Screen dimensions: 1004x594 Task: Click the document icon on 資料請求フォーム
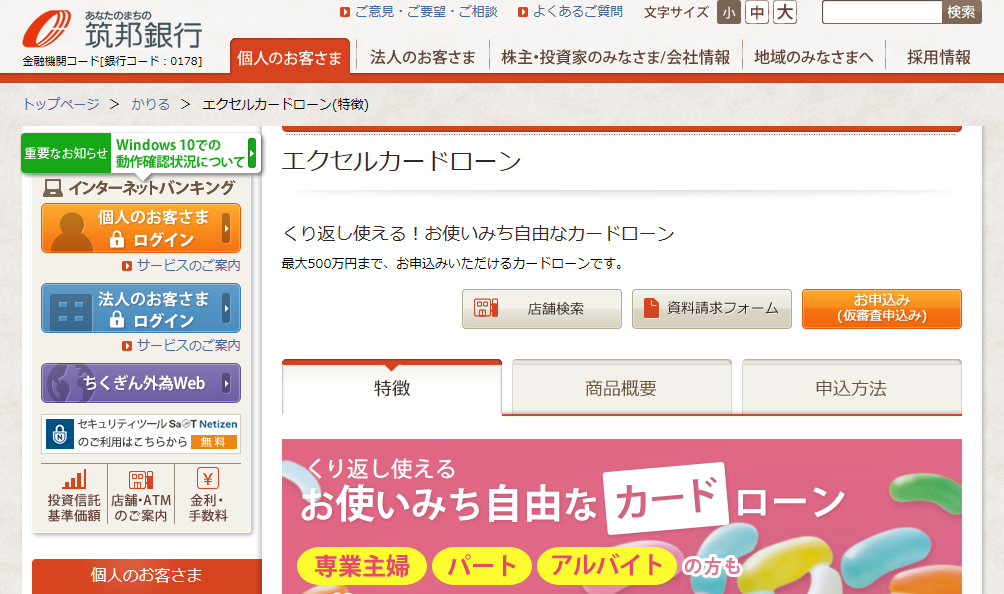pyautogui.click(x=651, y=308)
